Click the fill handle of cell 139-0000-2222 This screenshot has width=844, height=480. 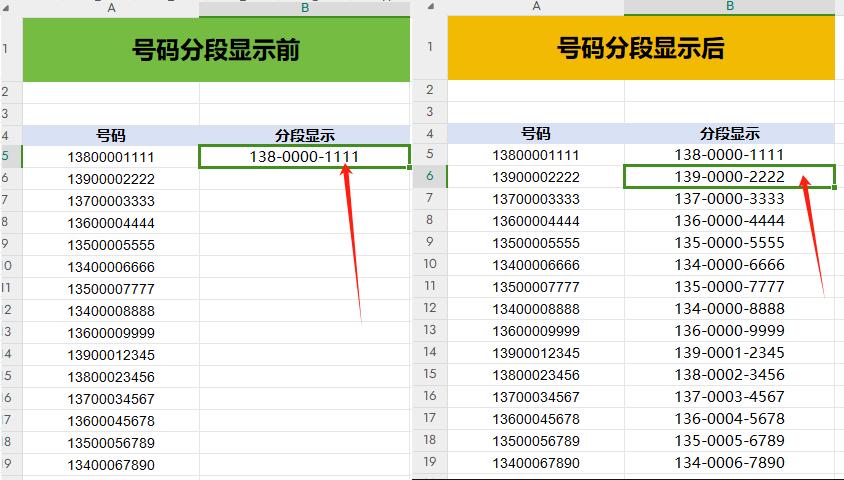[x=834, y=187]
